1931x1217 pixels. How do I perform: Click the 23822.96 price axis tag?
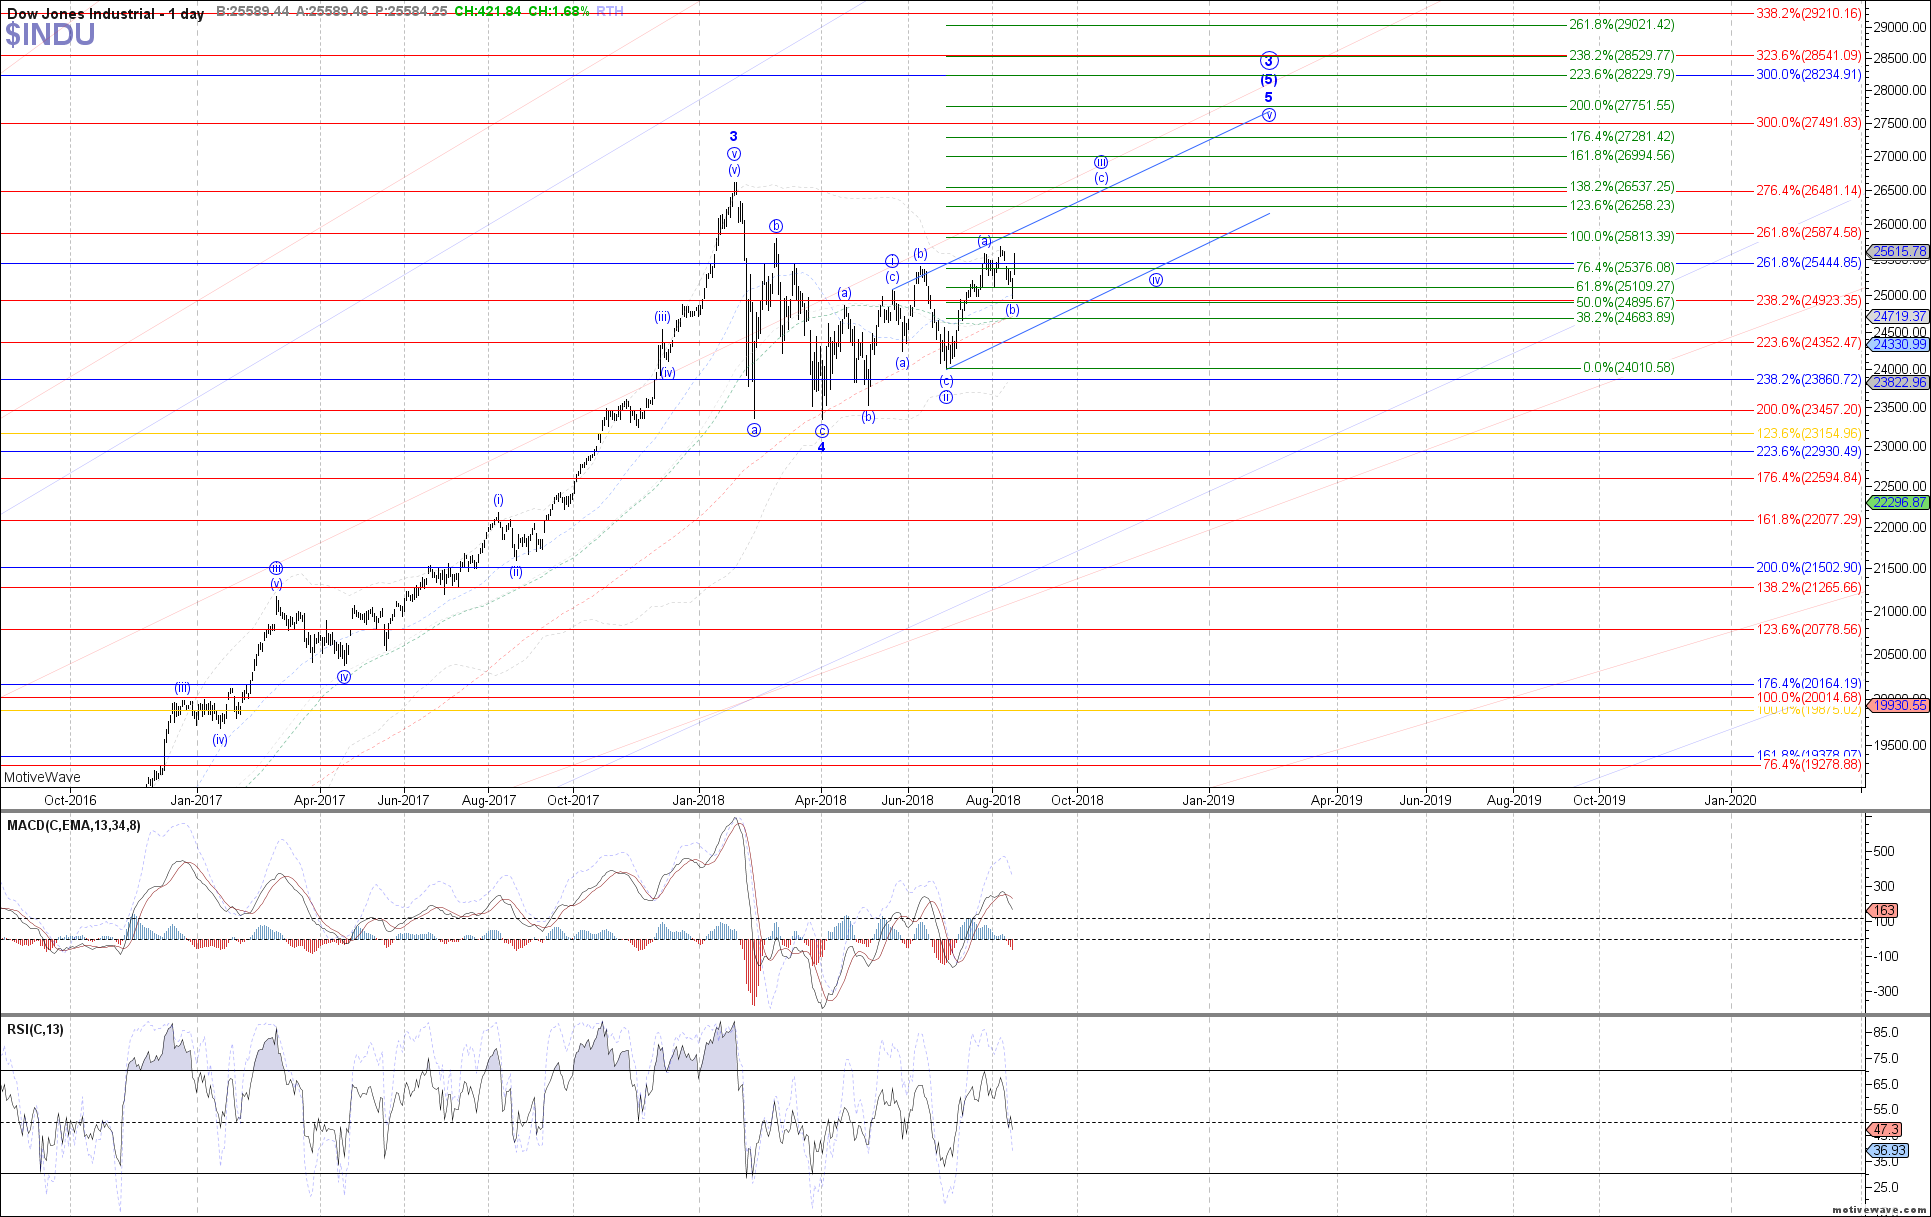pyautogui.click(x=1898, y=382)
